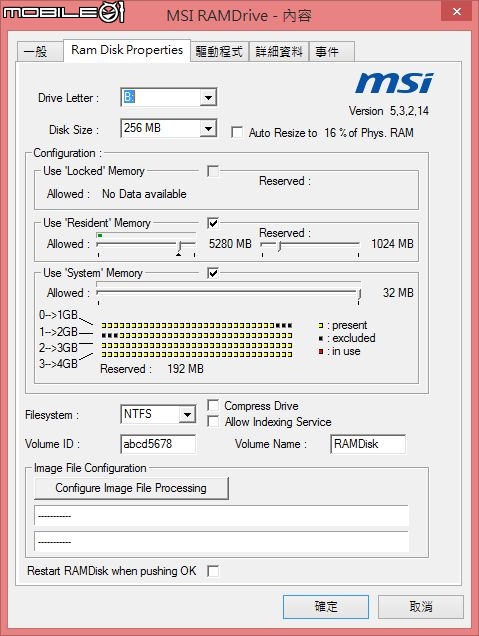
Task: Click the Reserved 192 MB value
Action: click(185, 369)
